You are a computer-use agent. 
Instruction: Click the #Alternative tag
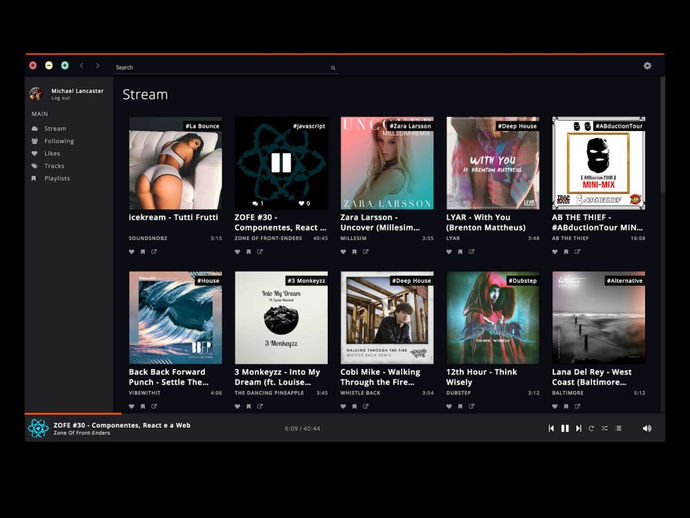click(624, 281)
